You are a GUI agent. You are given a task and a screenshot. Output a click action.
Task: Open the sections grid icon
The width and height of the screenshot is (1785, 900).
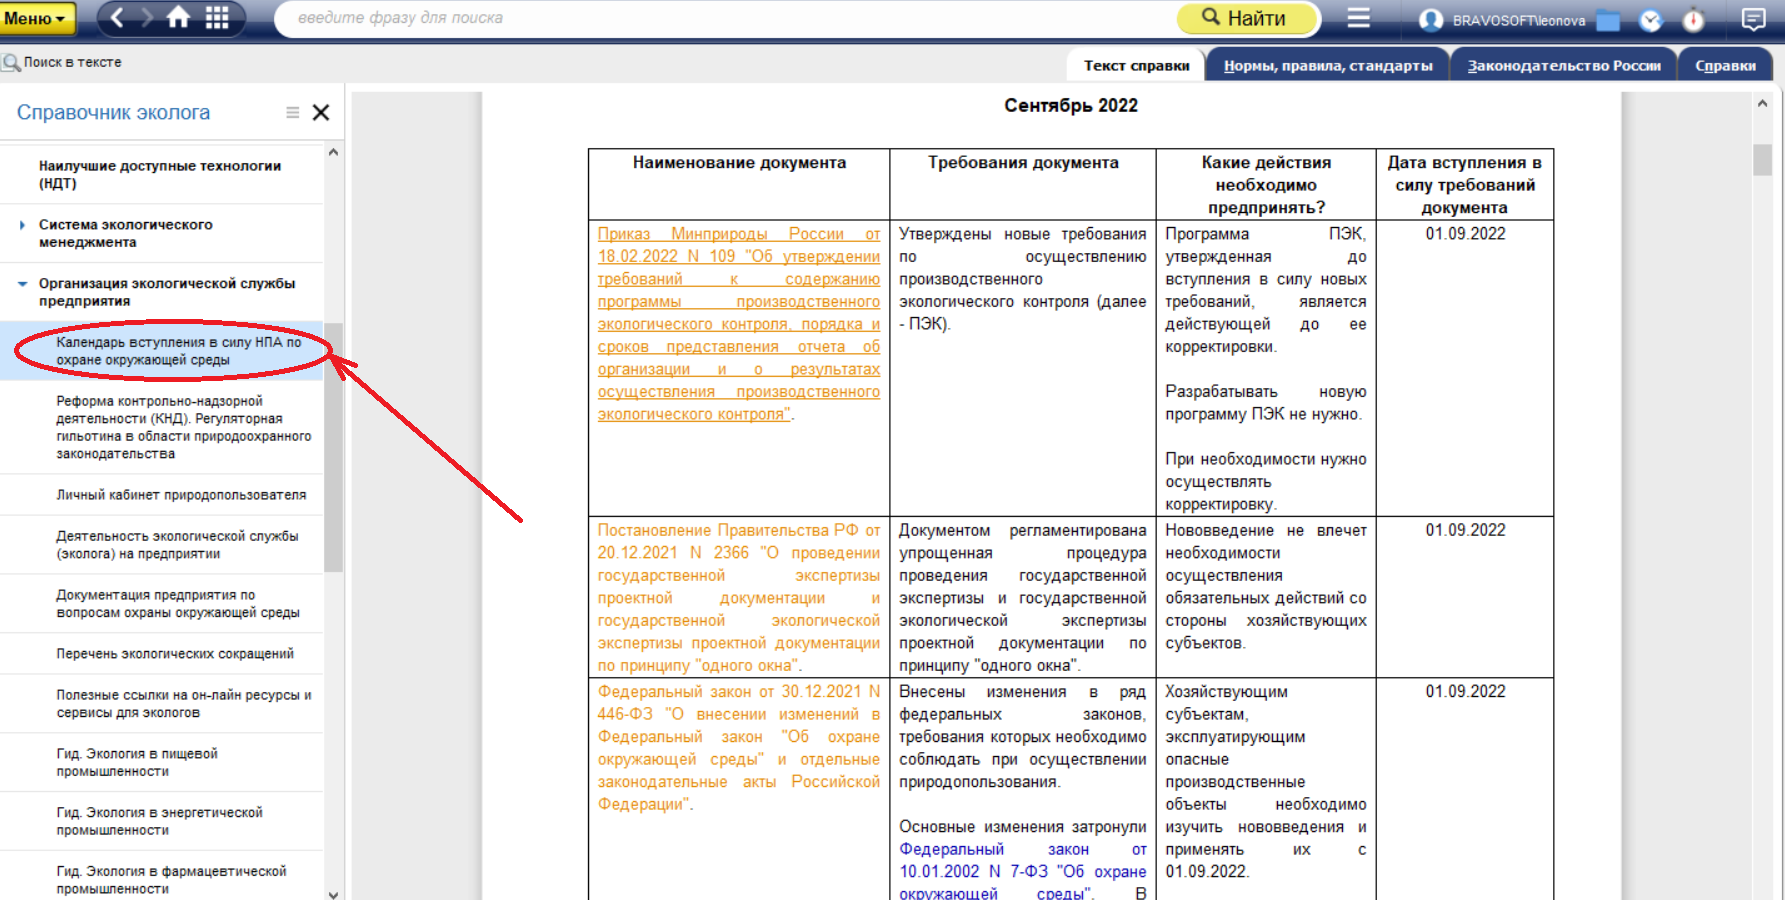pos(217,17)
